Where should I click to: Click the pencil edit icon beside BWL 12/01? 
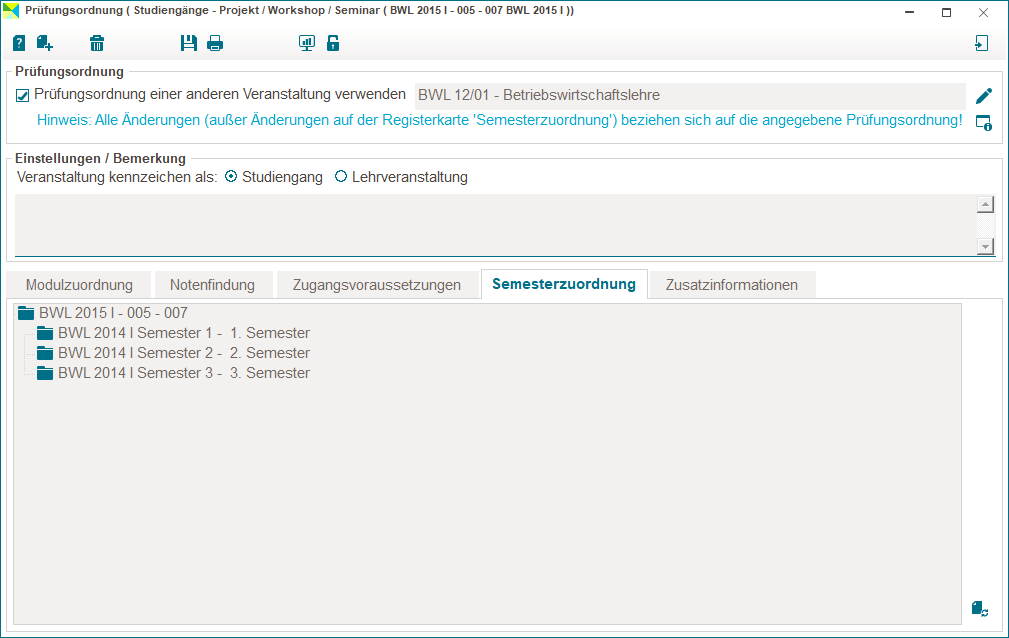point(984,96)
